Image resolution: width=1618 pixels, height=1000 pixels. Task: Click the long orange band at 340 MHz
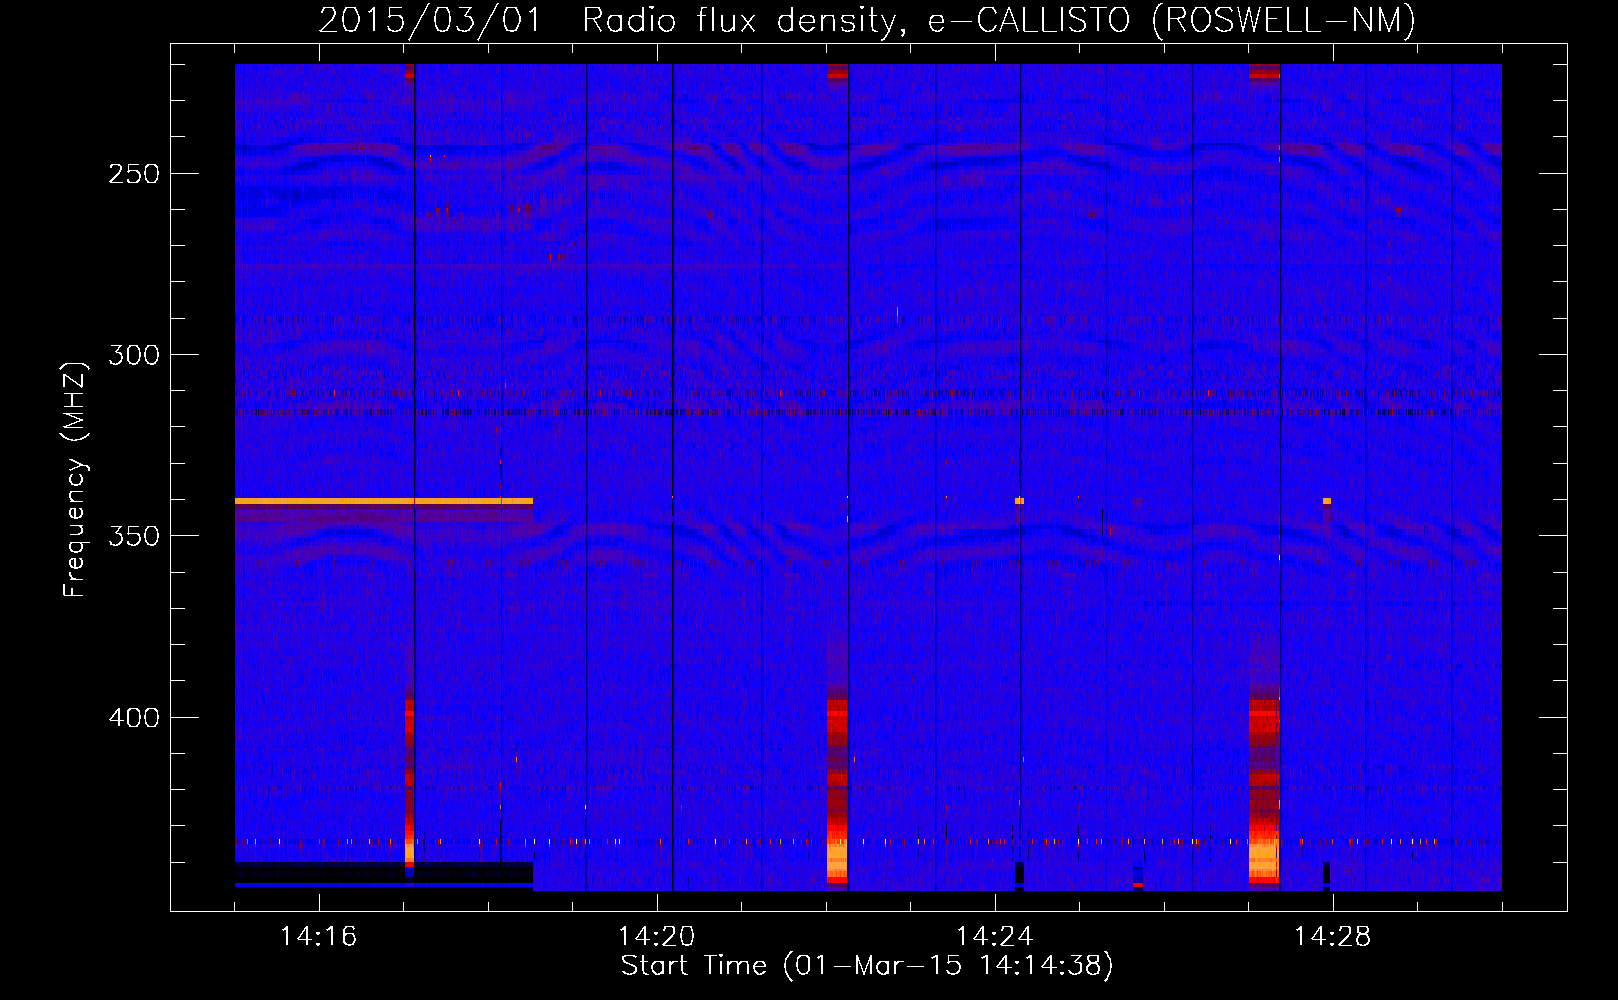[384, 501]
